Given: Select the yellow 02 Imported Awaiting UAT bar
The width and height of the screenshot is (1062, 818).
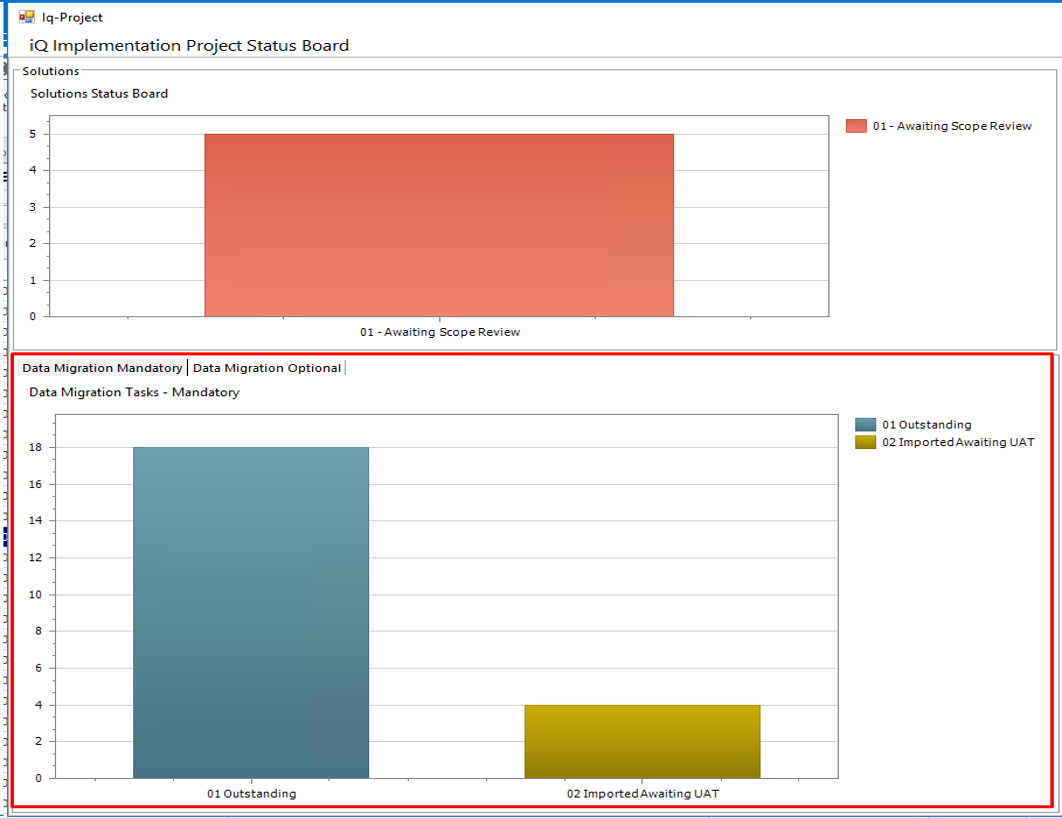Looking at the screenshot, I should click(641, 740).
